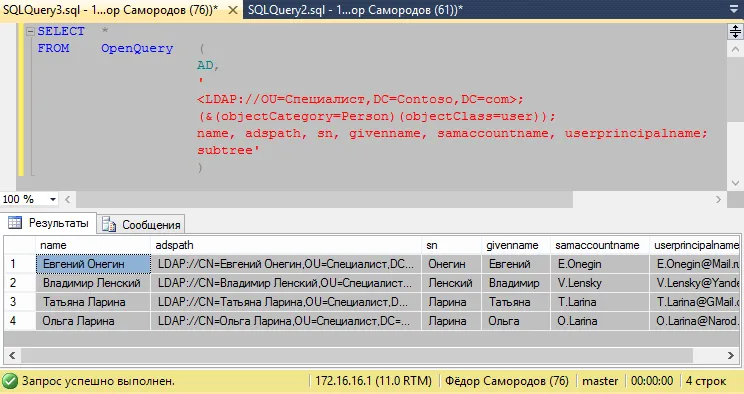Click the status text Запрос успешно выполнен
The image size is (744, 394).
98,381
